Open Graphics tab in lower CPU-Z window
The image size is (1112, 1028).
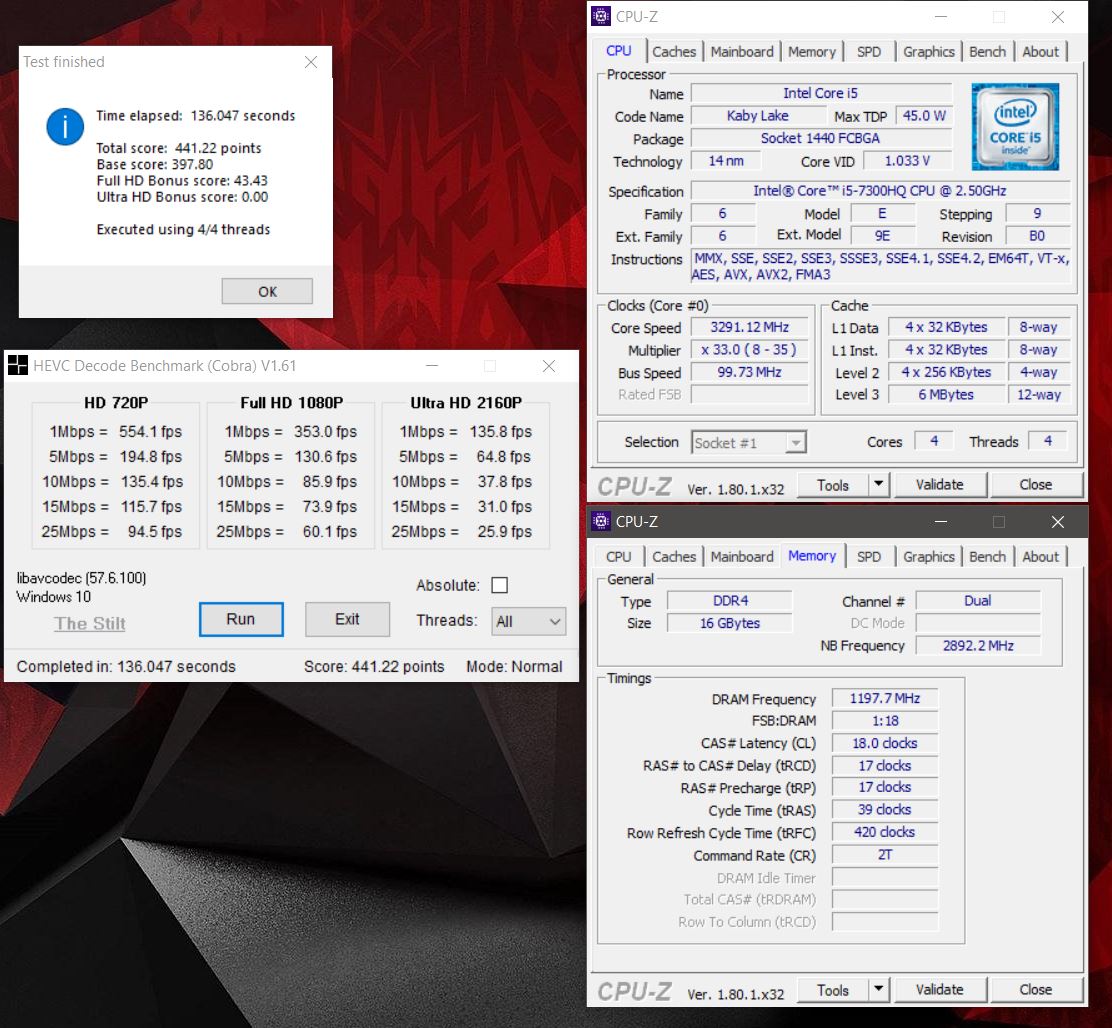pos(928,557)
